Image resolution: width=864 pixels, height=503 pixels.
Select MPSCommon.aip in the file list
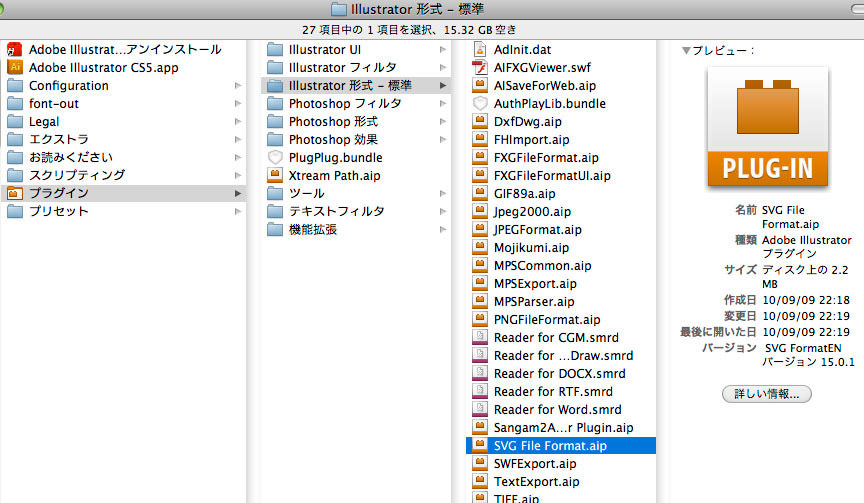click(x=561, y=266)
